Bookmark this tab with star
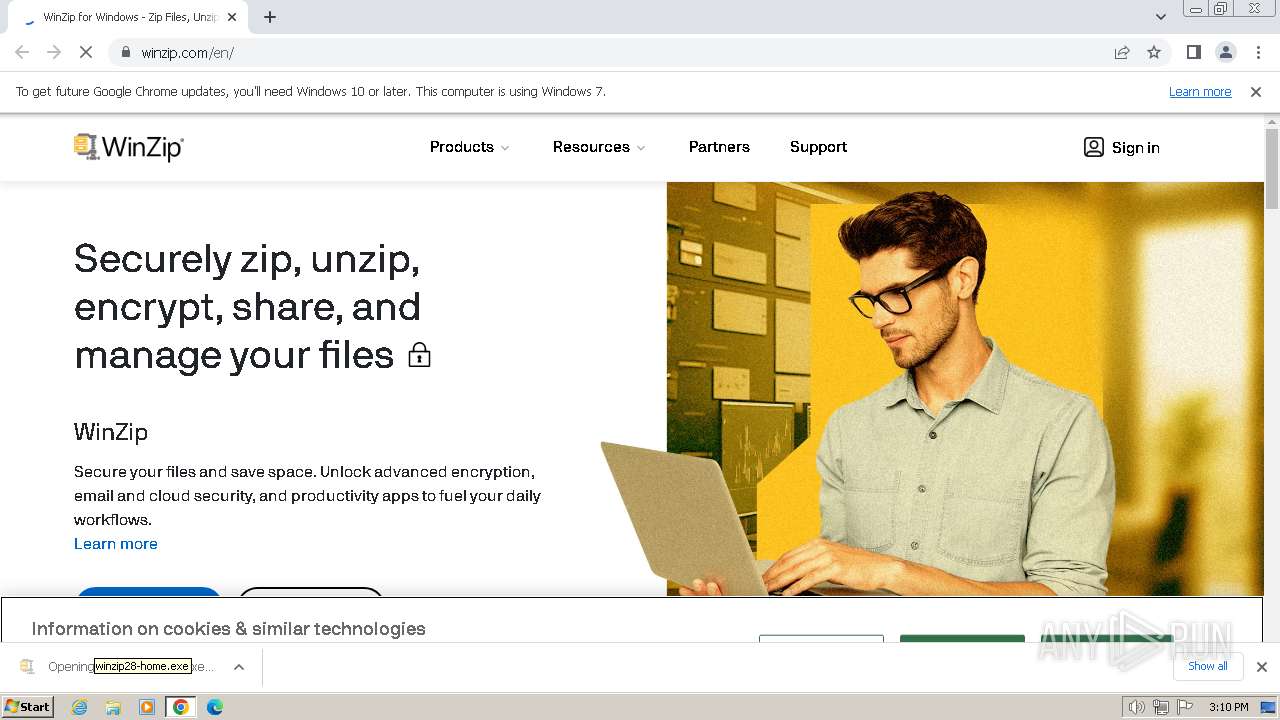 [x=1154, y=52]
